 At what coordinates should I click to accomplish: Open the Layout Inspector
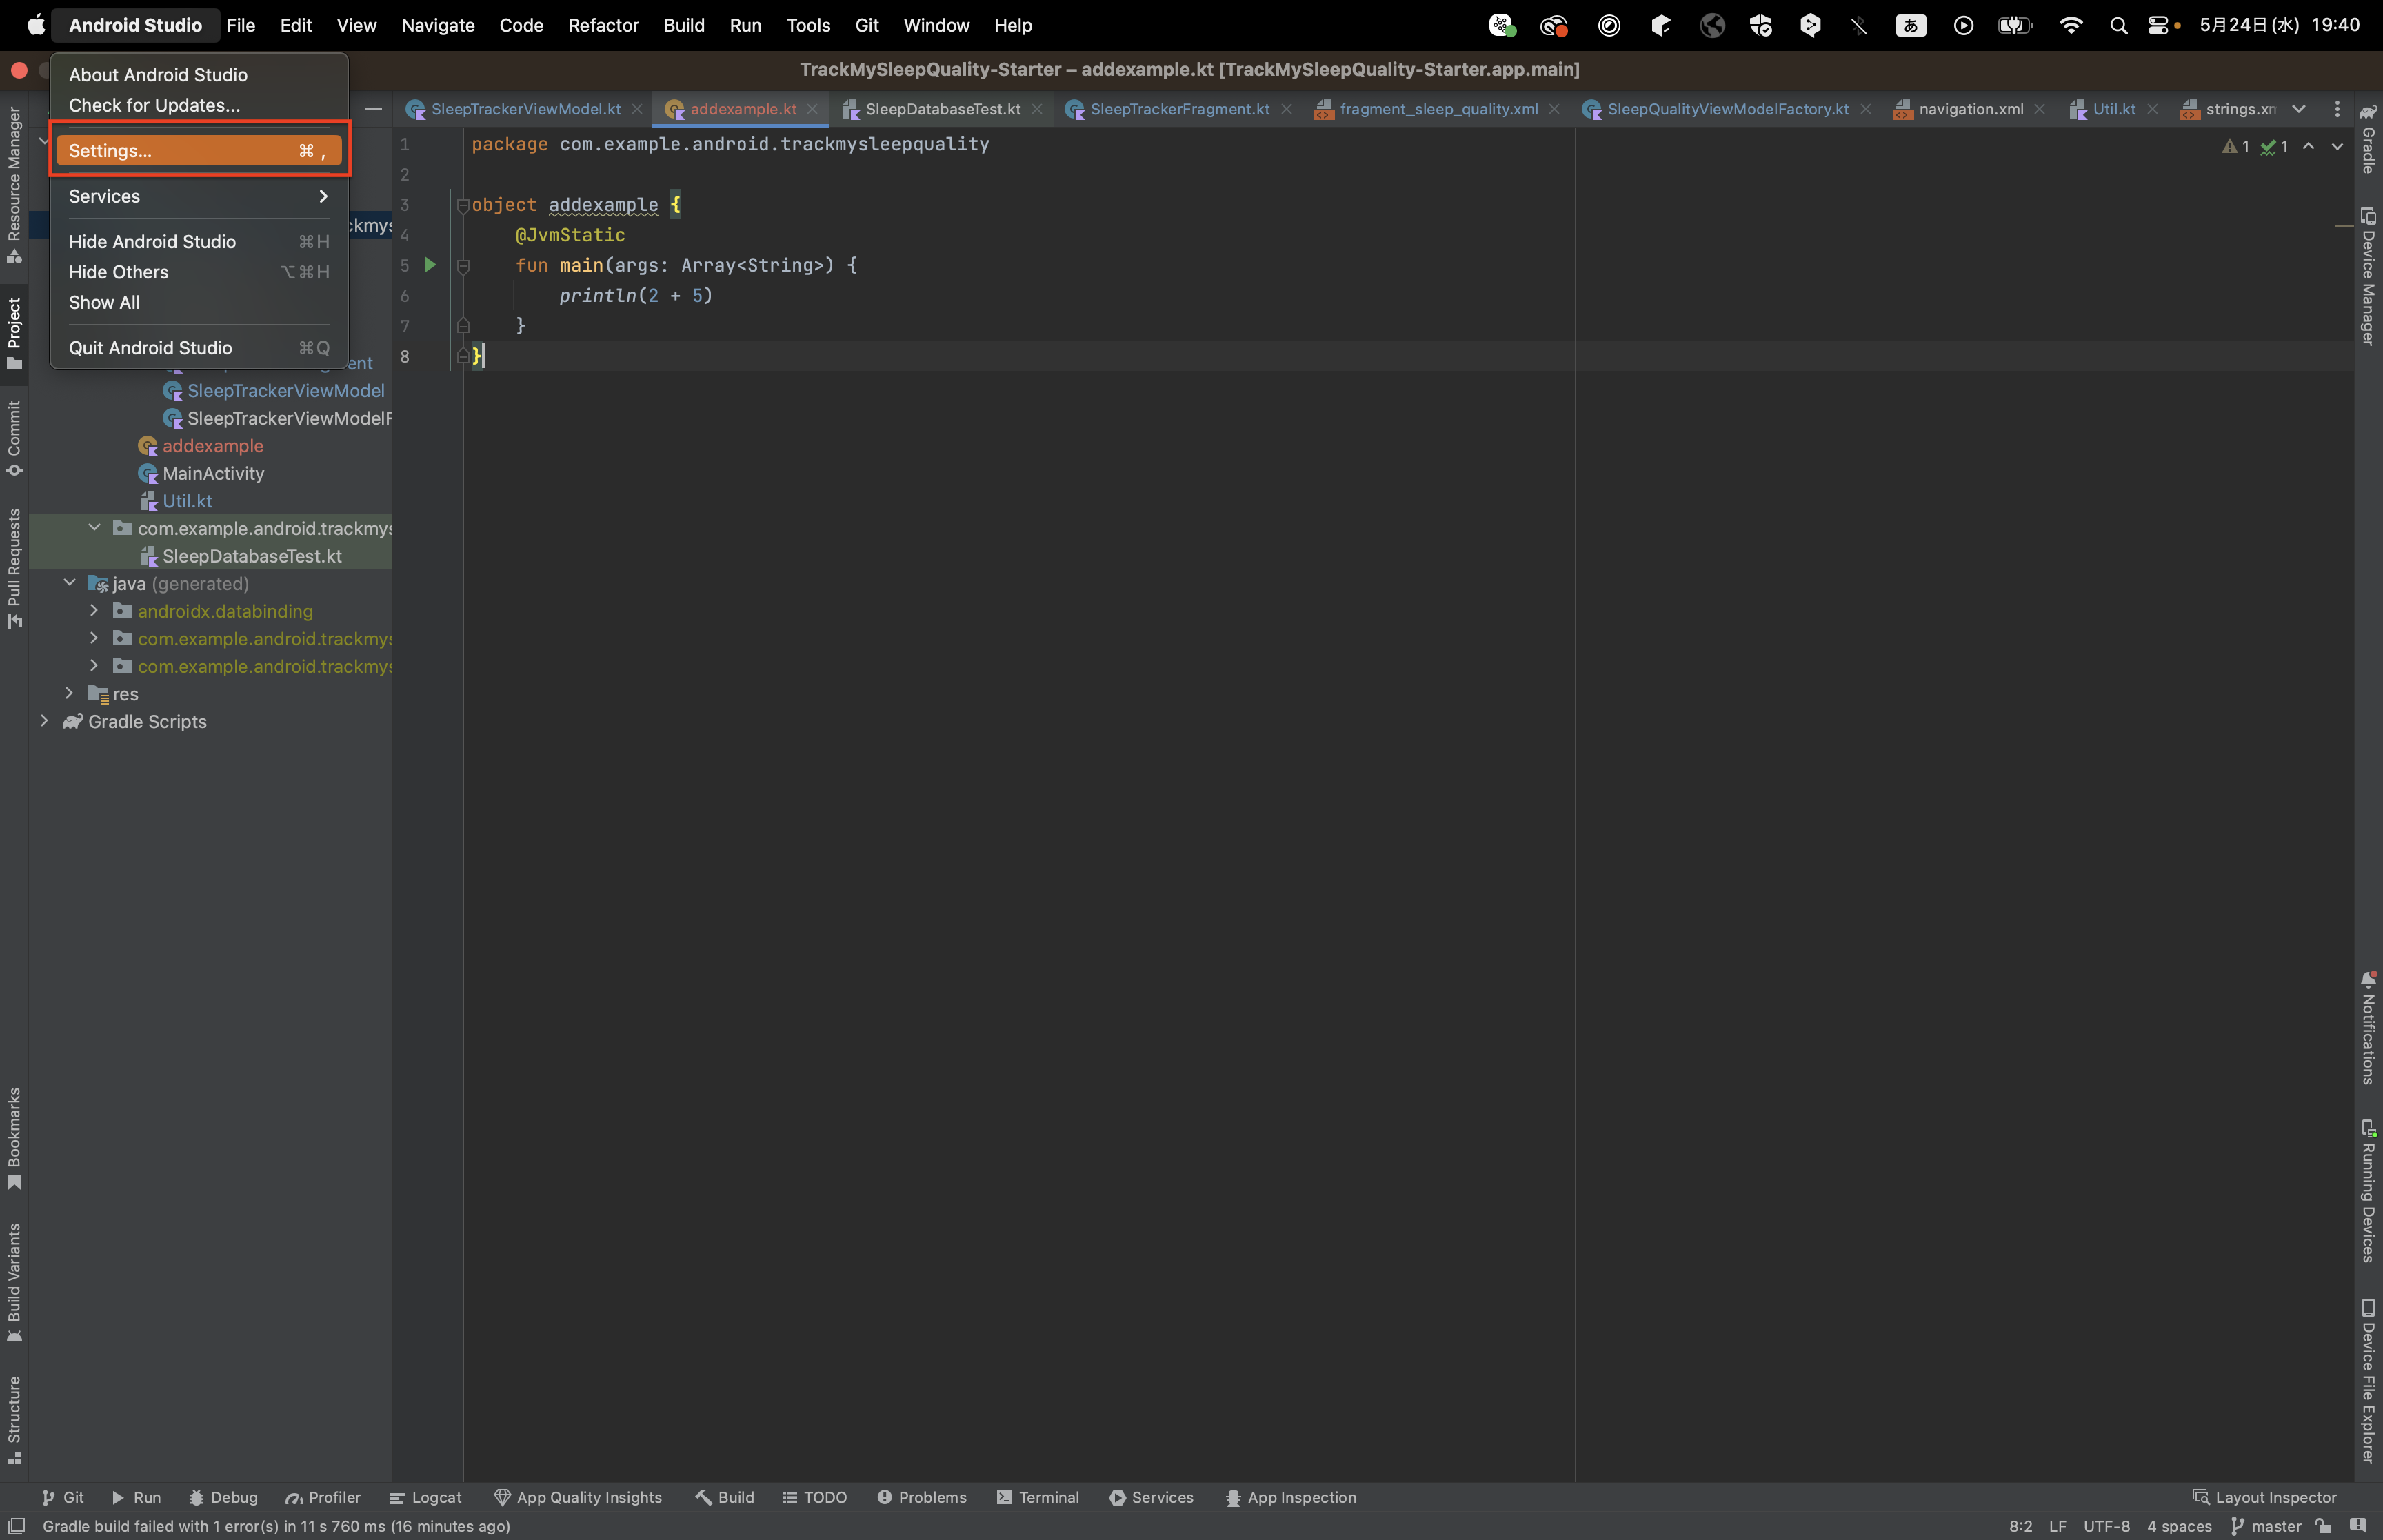click(2264, 1497)
